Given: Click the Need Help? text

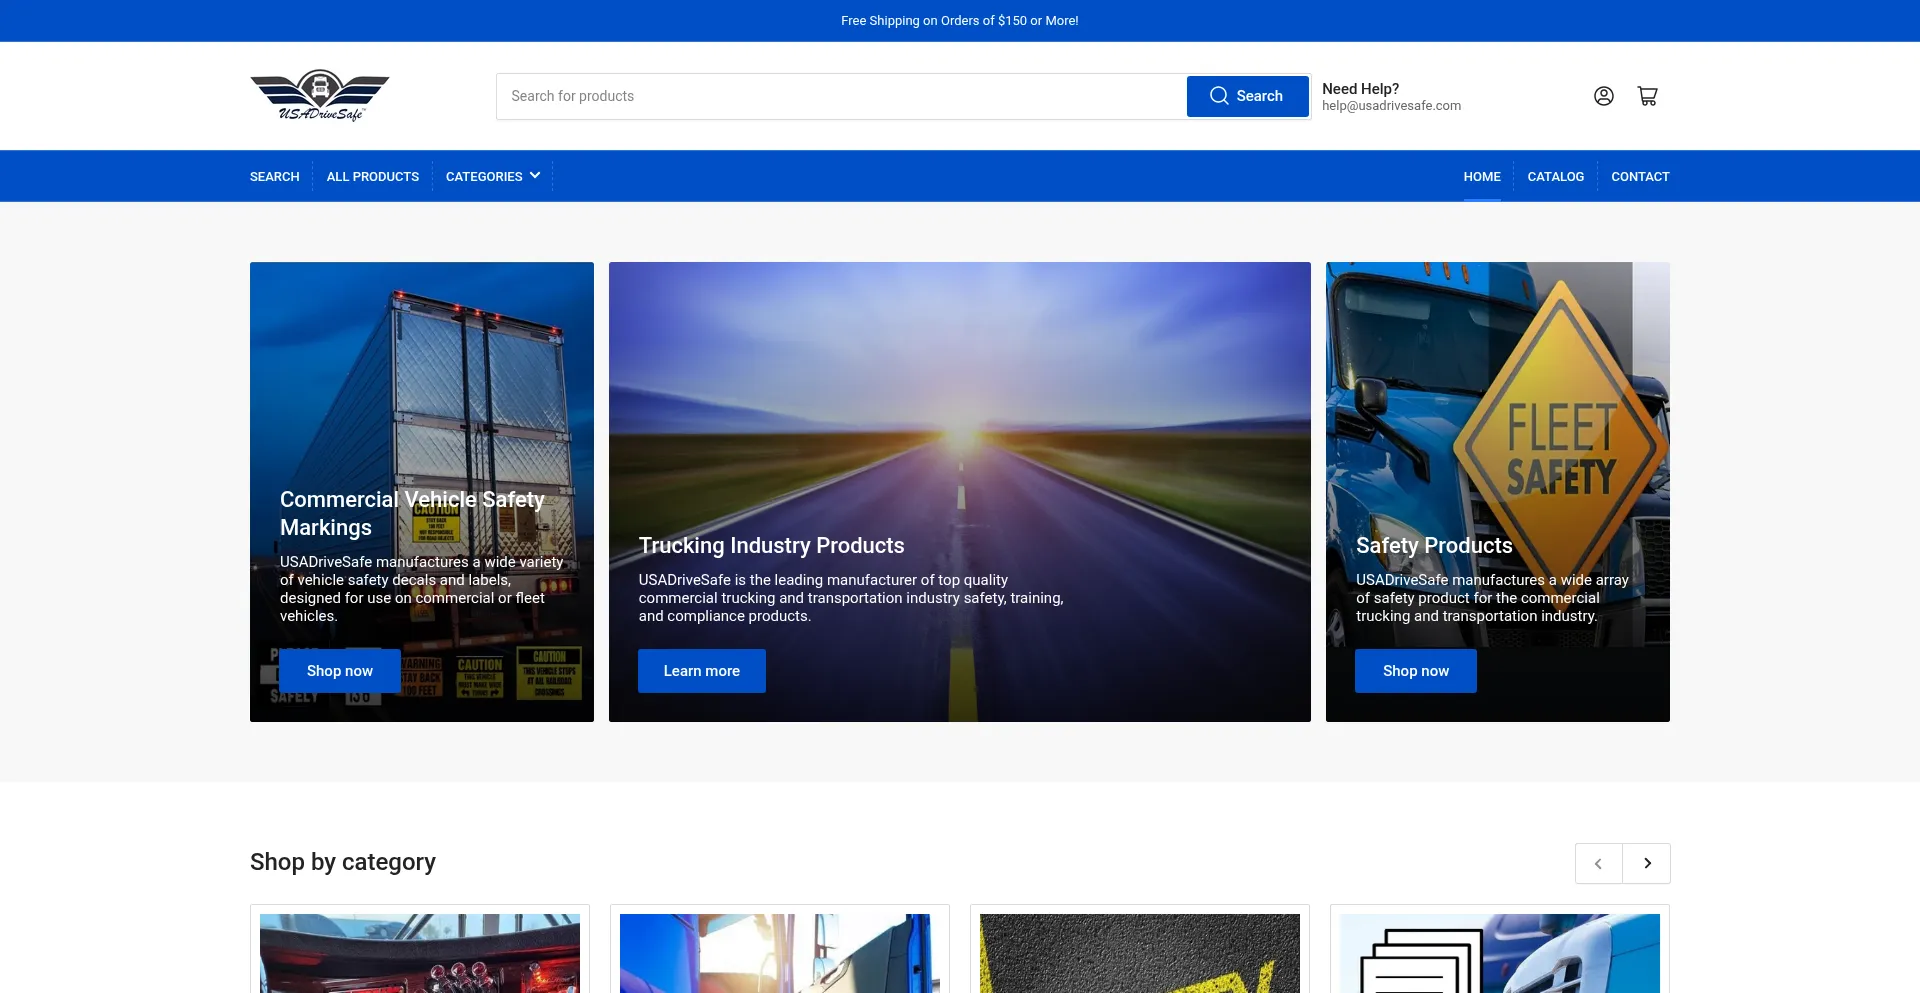Looking at the screenshot, I should pyautogui.click(x=1360, y=89).
